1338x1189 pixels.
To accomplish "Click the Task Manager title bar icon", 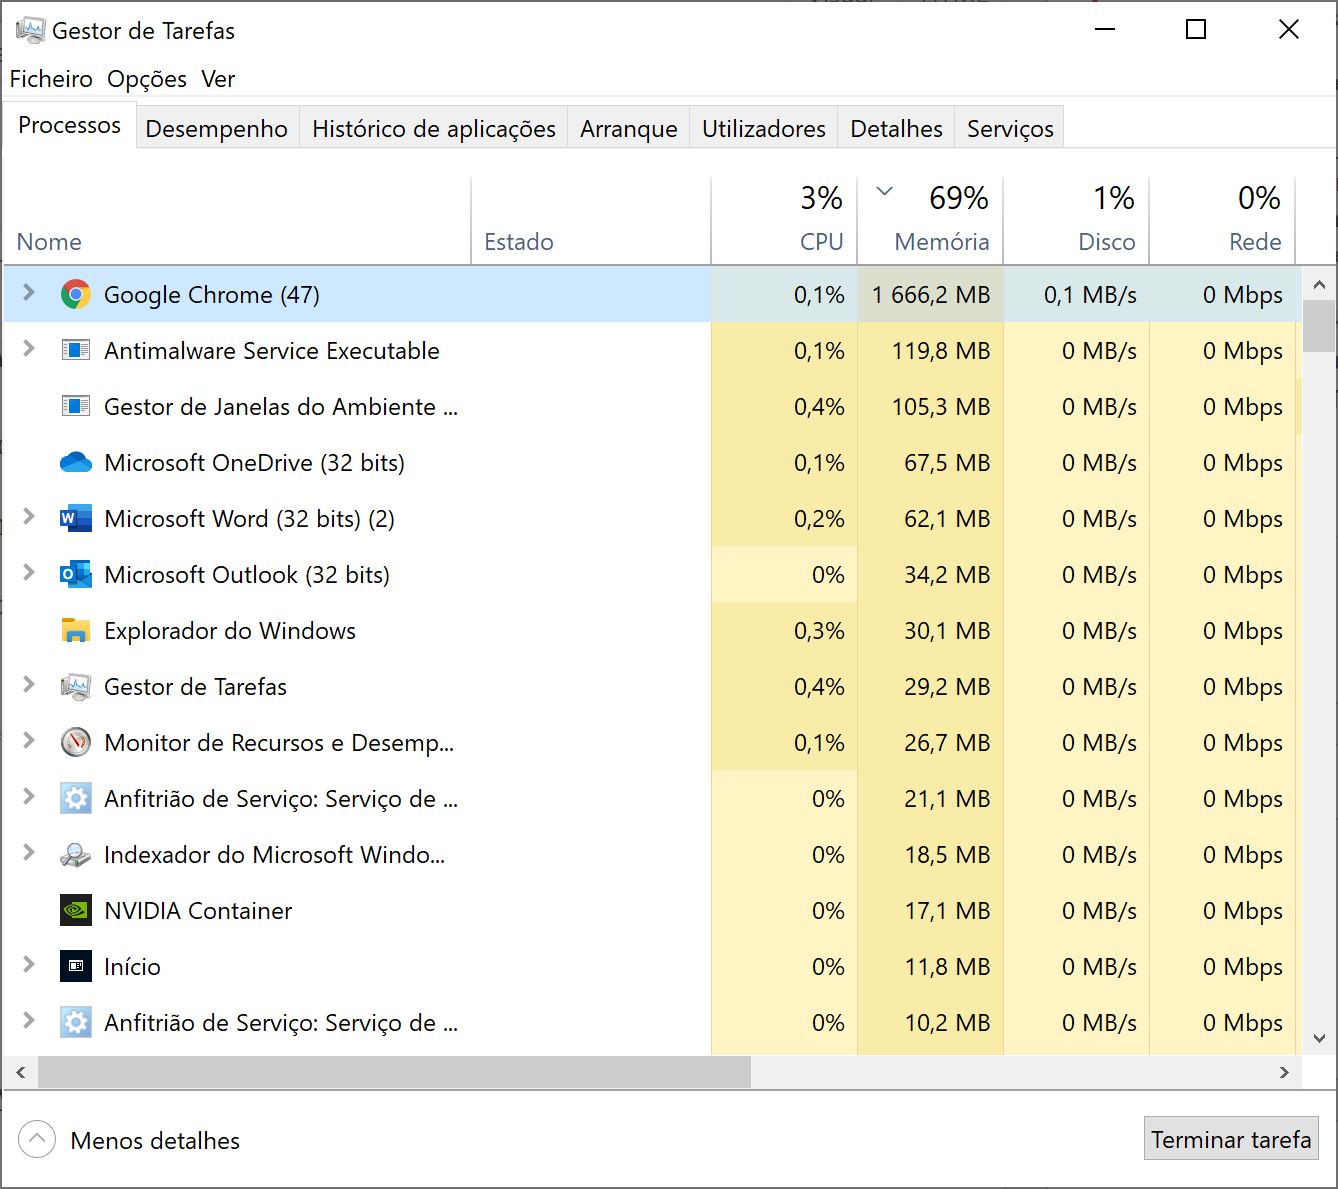I will coord(30,30).
